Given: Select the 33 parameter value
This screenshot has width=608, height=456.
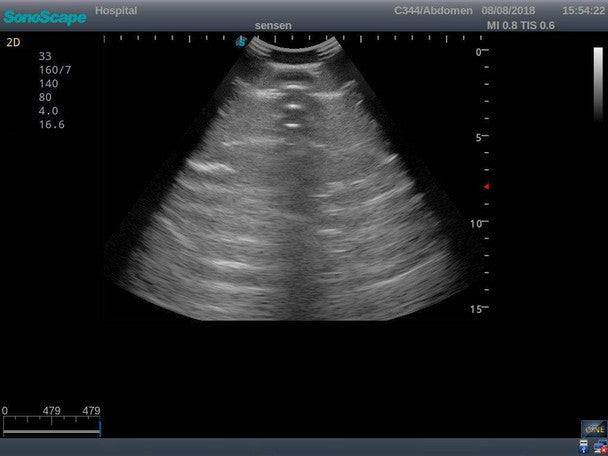Looking at the screenshot, I should coord(45,56).
